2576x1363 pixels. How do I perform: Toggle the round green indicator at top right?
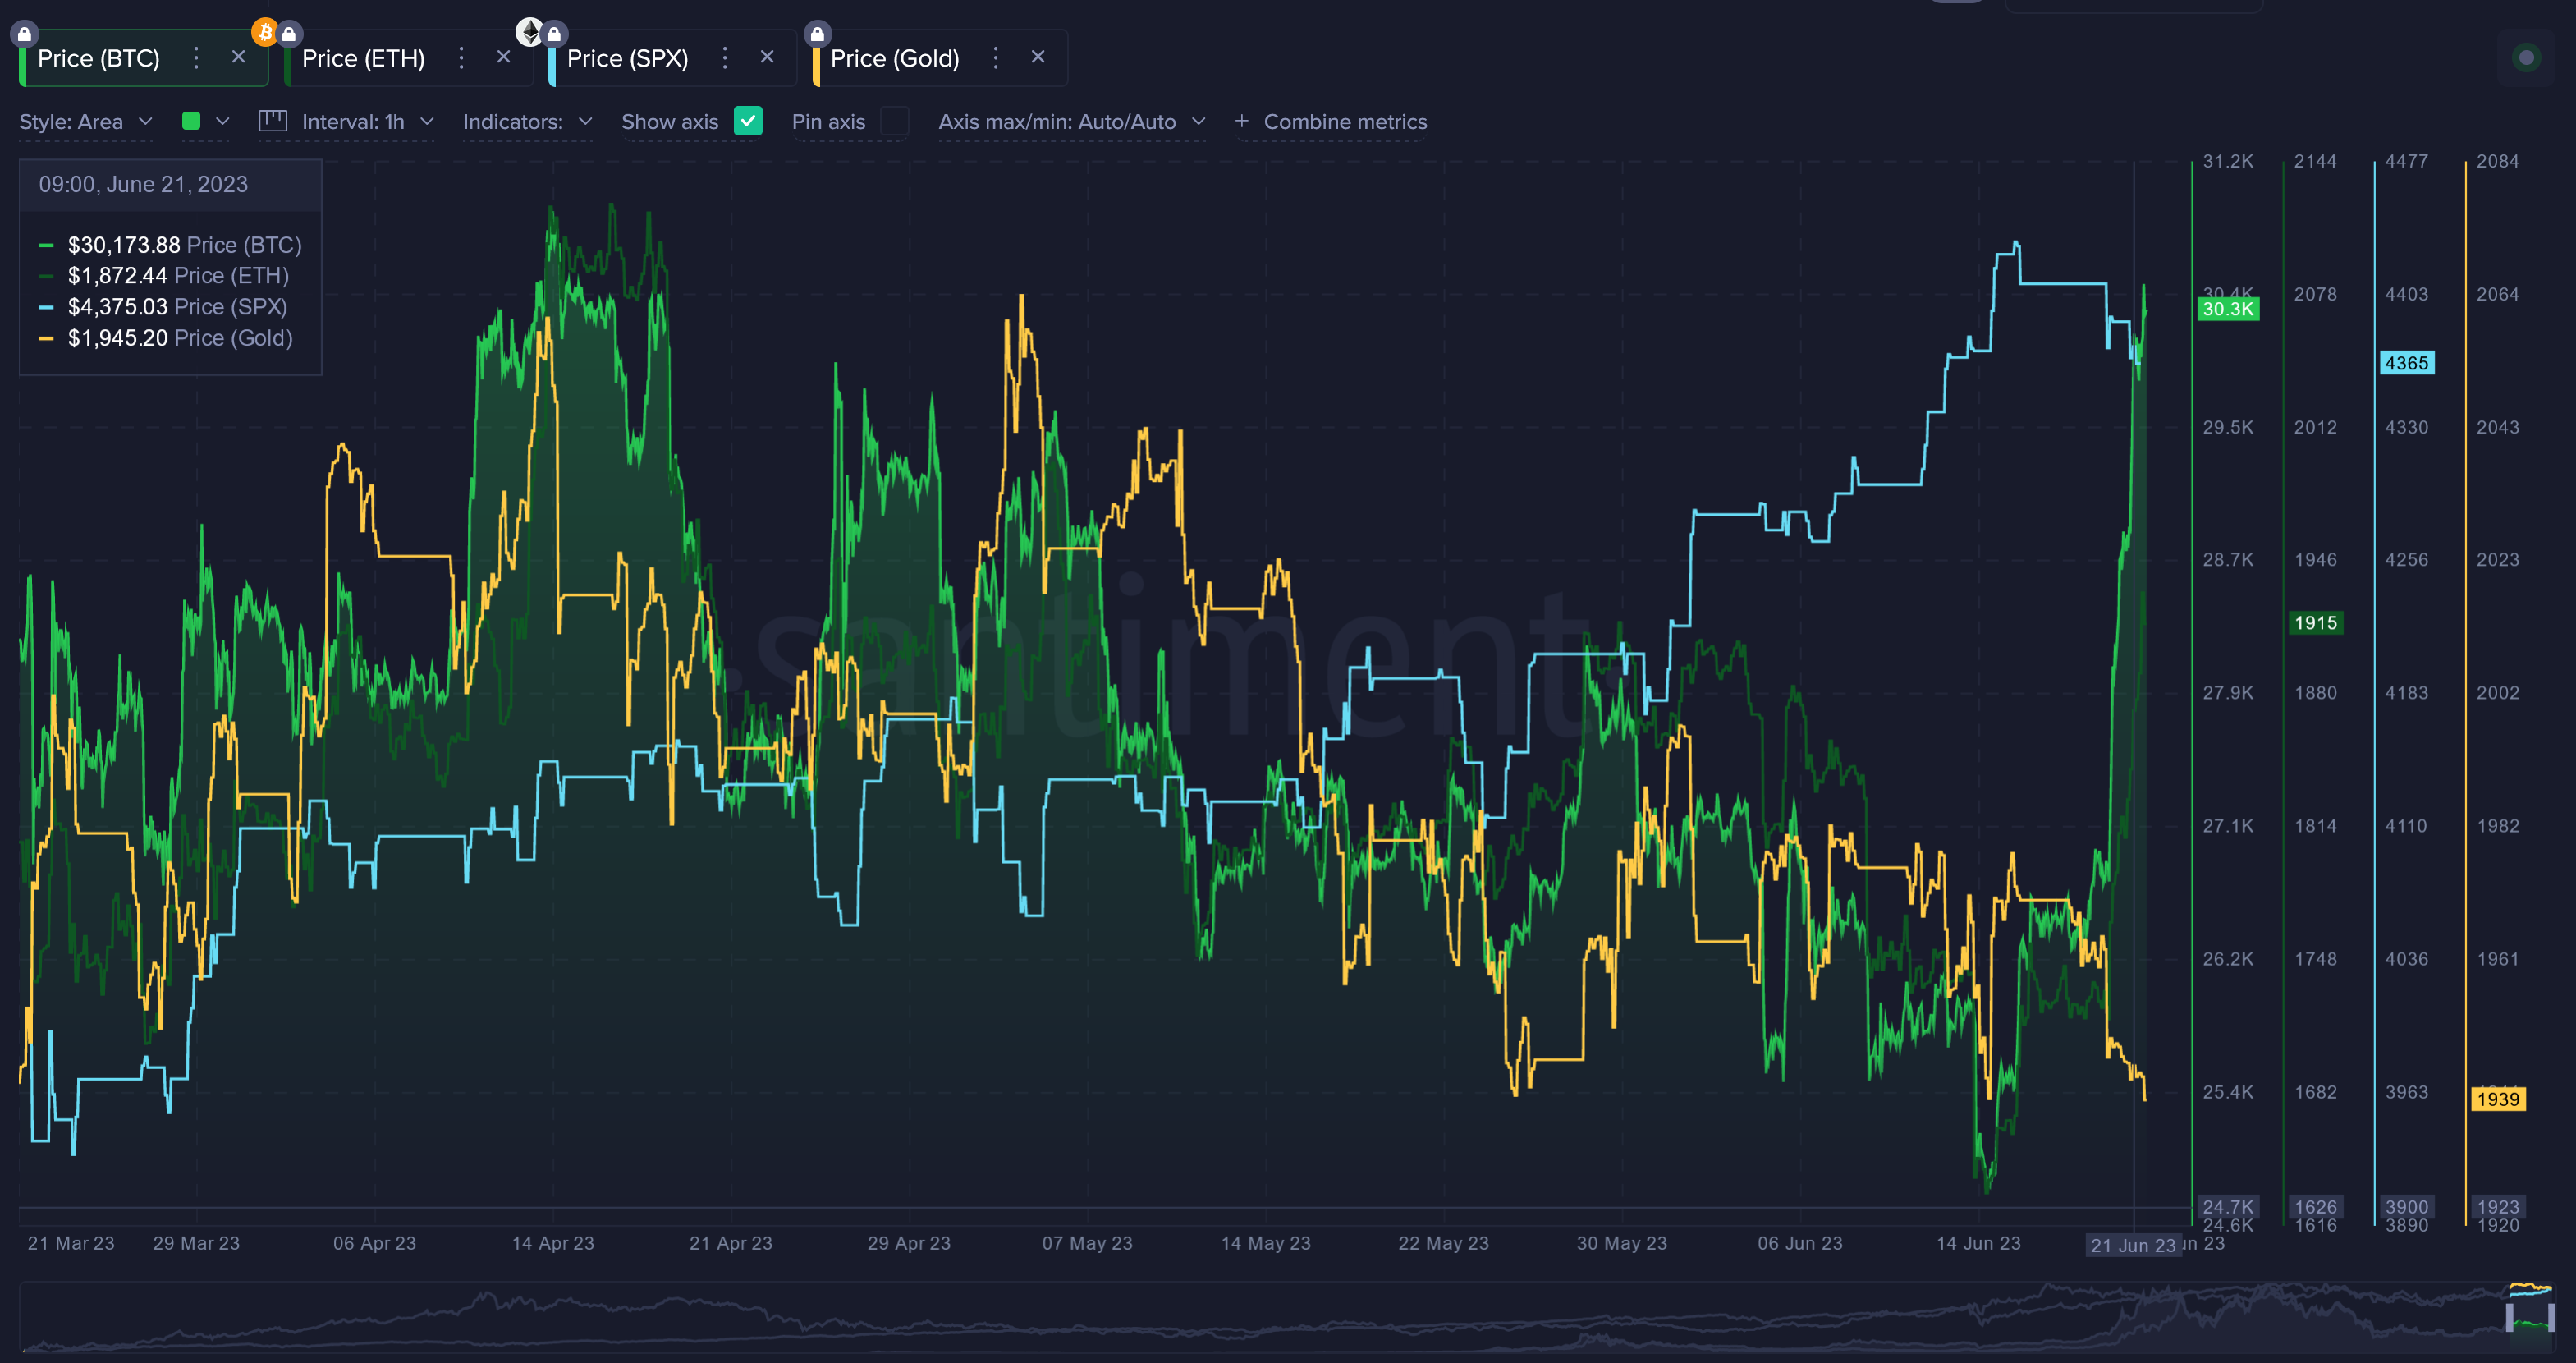(2526, 58)
